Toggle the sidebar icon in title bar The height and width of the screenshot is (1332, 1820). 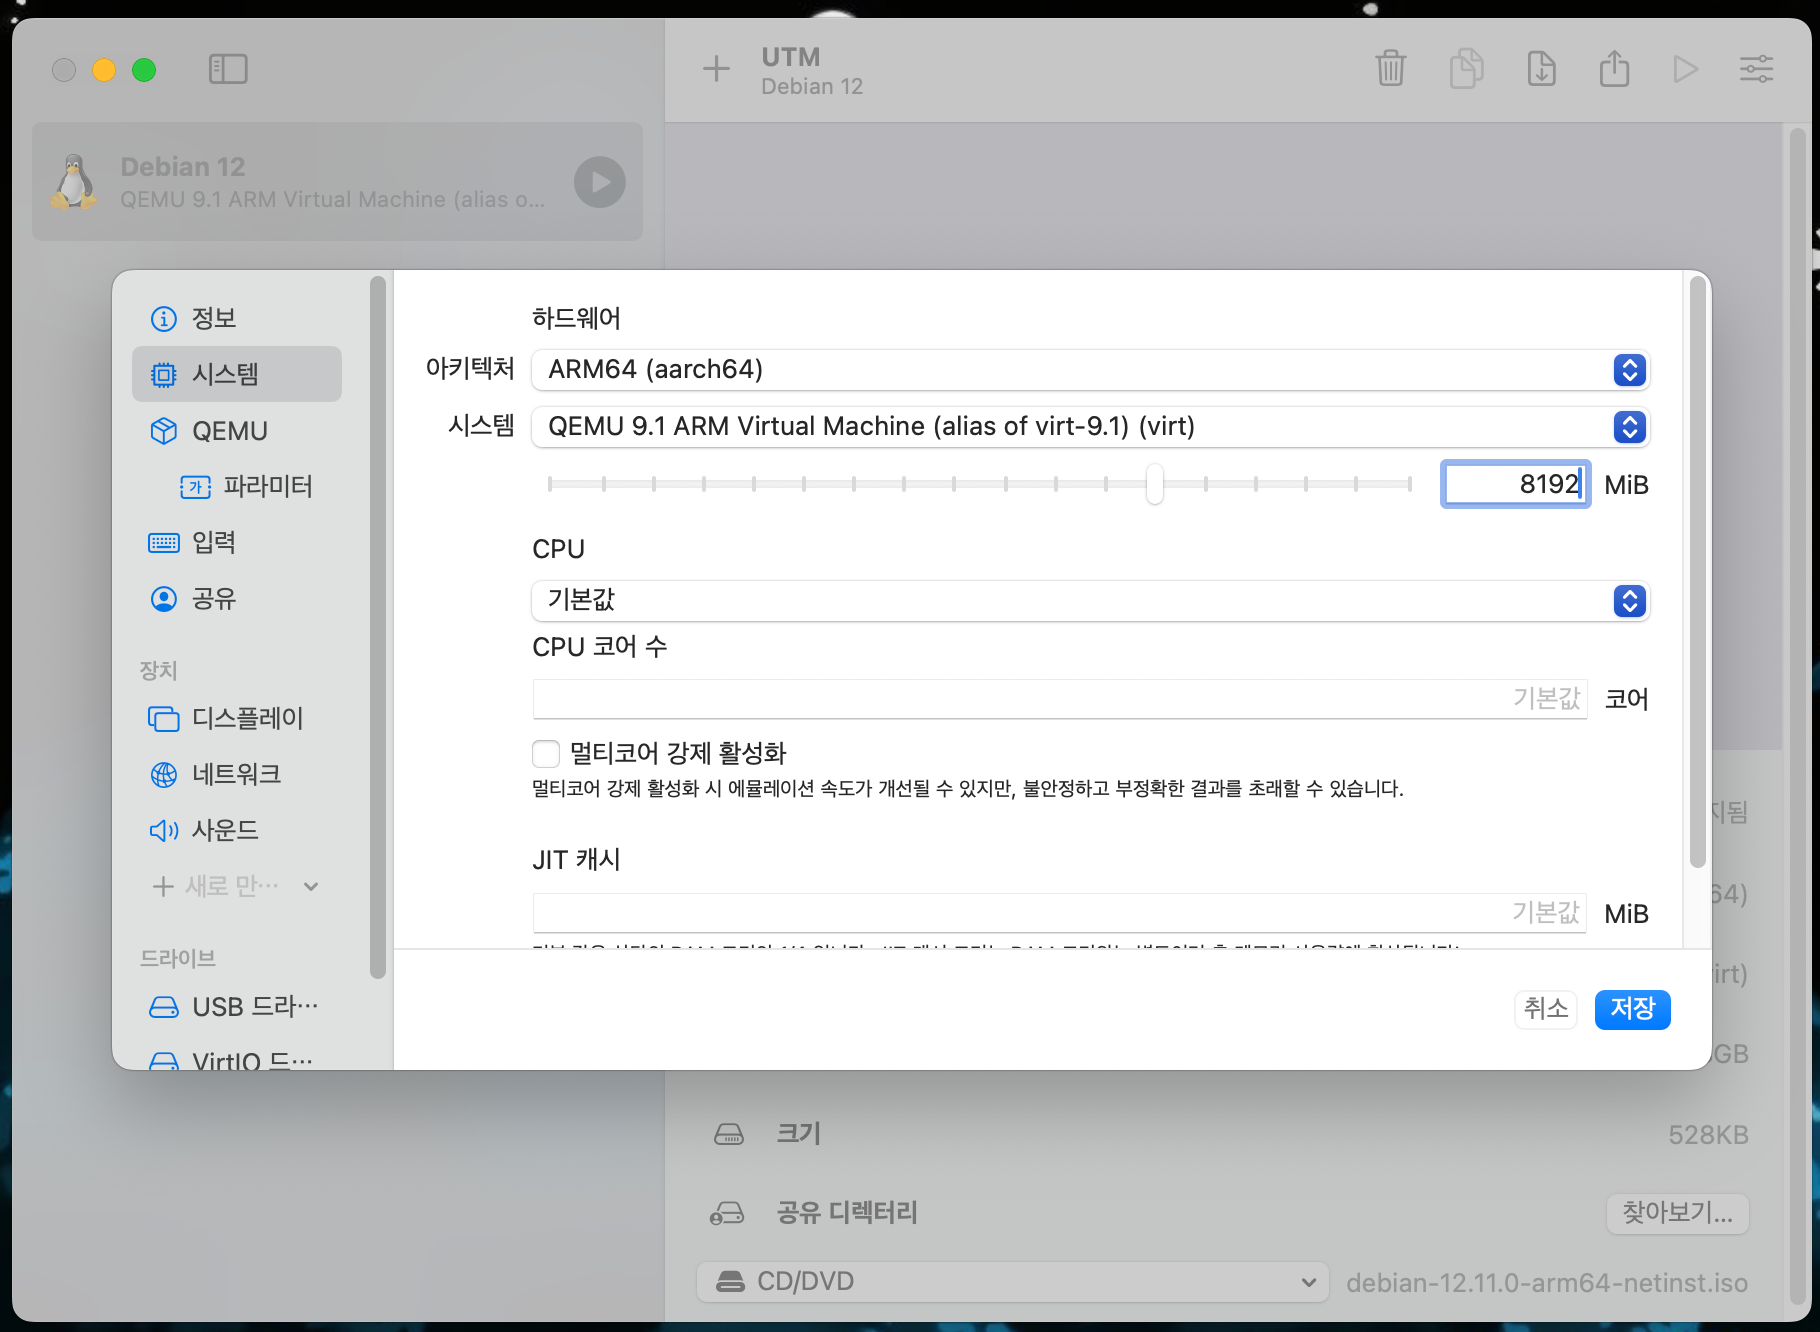pos(228,69)
